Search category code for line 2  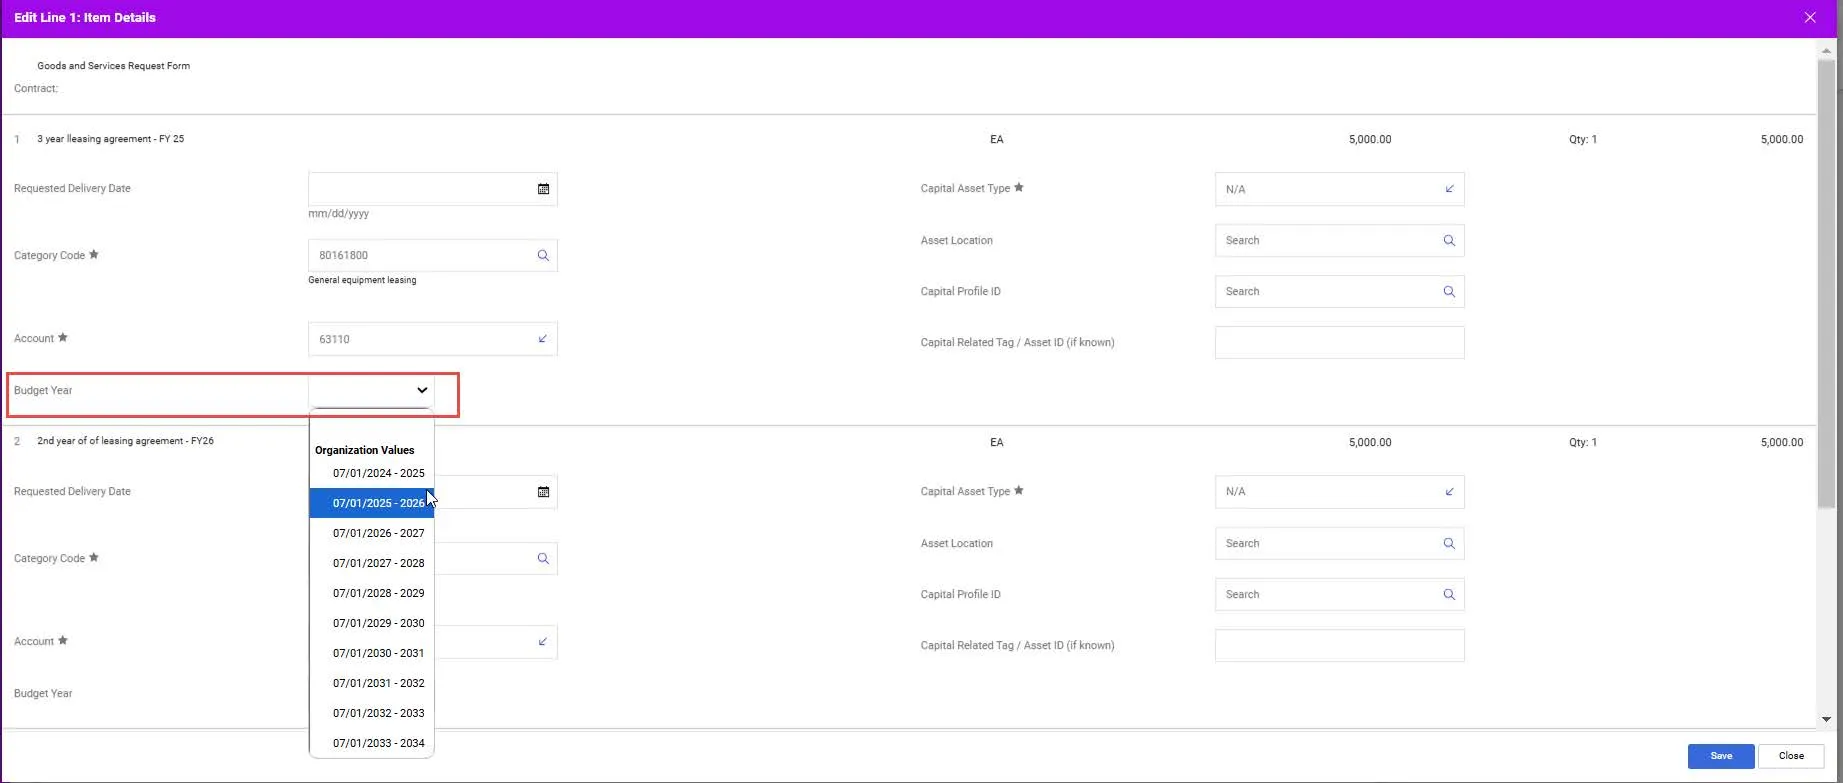(x=543, y=559)
